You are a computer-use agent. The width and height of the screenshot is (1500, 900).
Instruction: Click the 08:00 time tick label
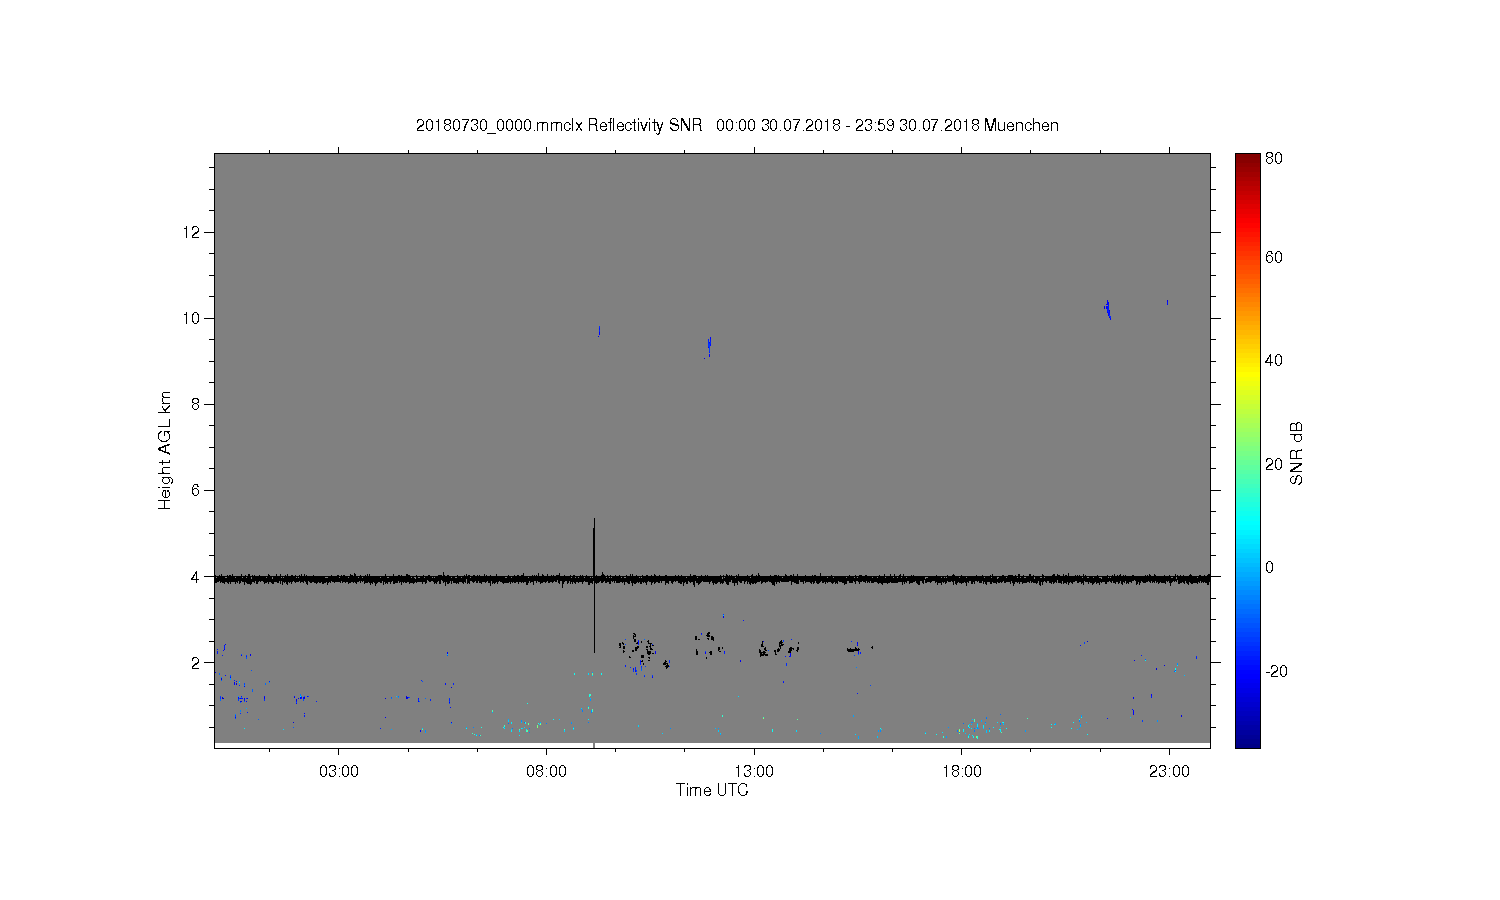coord(546,772)
